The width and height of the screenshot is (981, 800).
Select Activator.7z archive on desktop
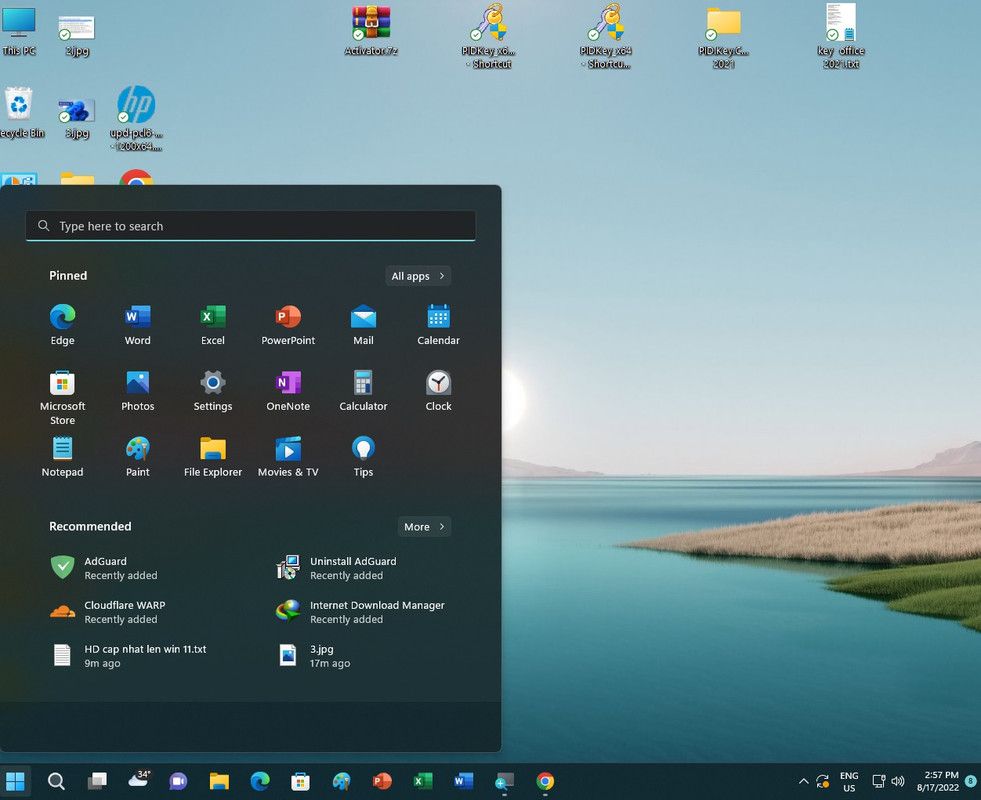371,30
